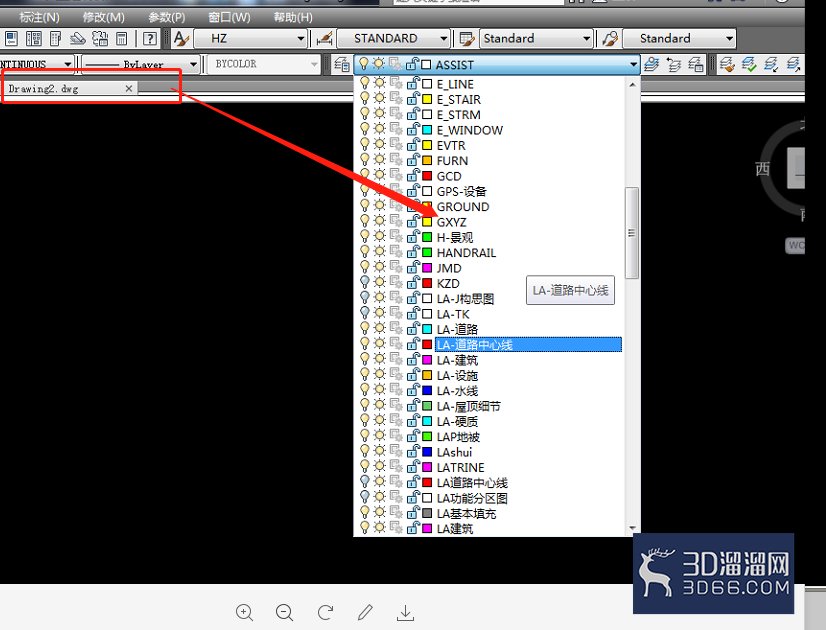The image size is (826, 630).
Task: Toggle light bulb of LA功能分区图 layer
Action: pyautogui.click(x=364, y=497)
